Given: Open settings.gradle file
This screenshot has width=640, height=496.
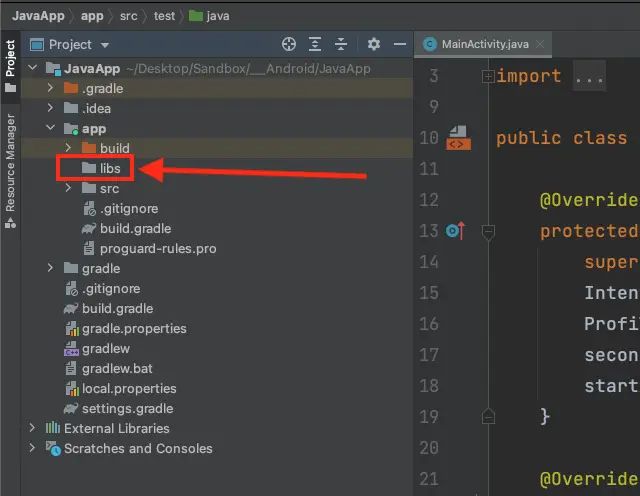Looking at the screenshot, I should point(118,409).
